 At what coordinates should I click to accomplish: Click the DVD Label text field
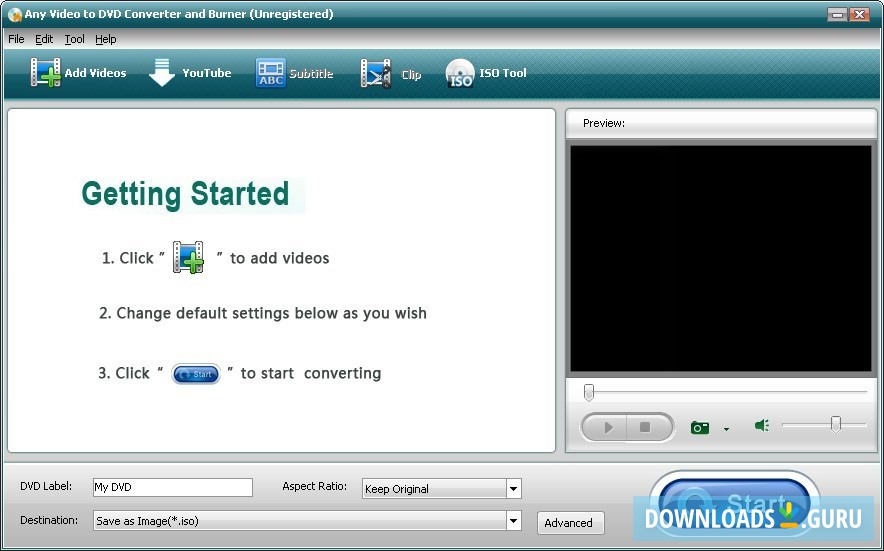click(x=173, y=487)
